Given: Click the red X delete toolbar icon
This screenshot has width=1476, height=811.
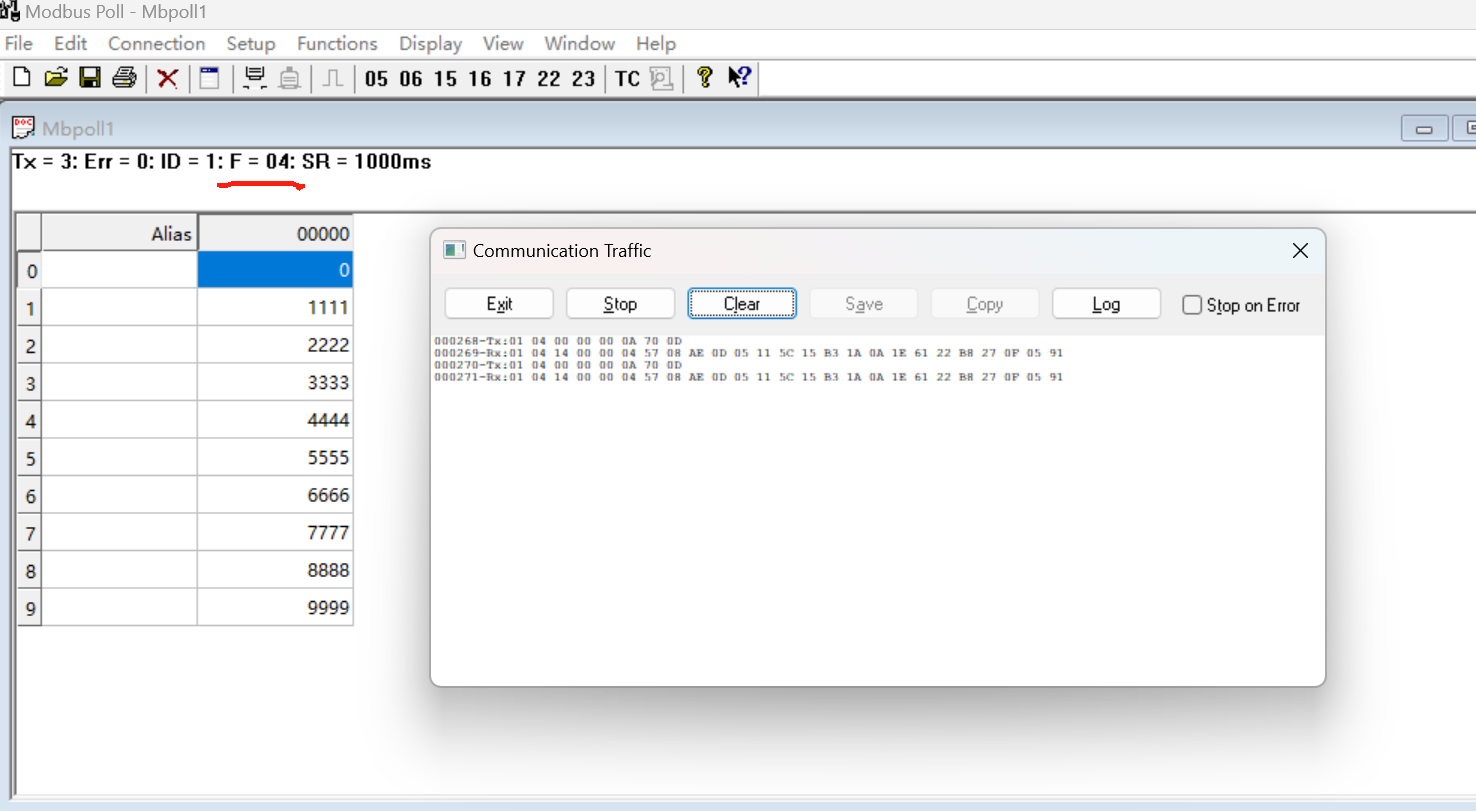Looking at the screenshot, I should 168,78.
